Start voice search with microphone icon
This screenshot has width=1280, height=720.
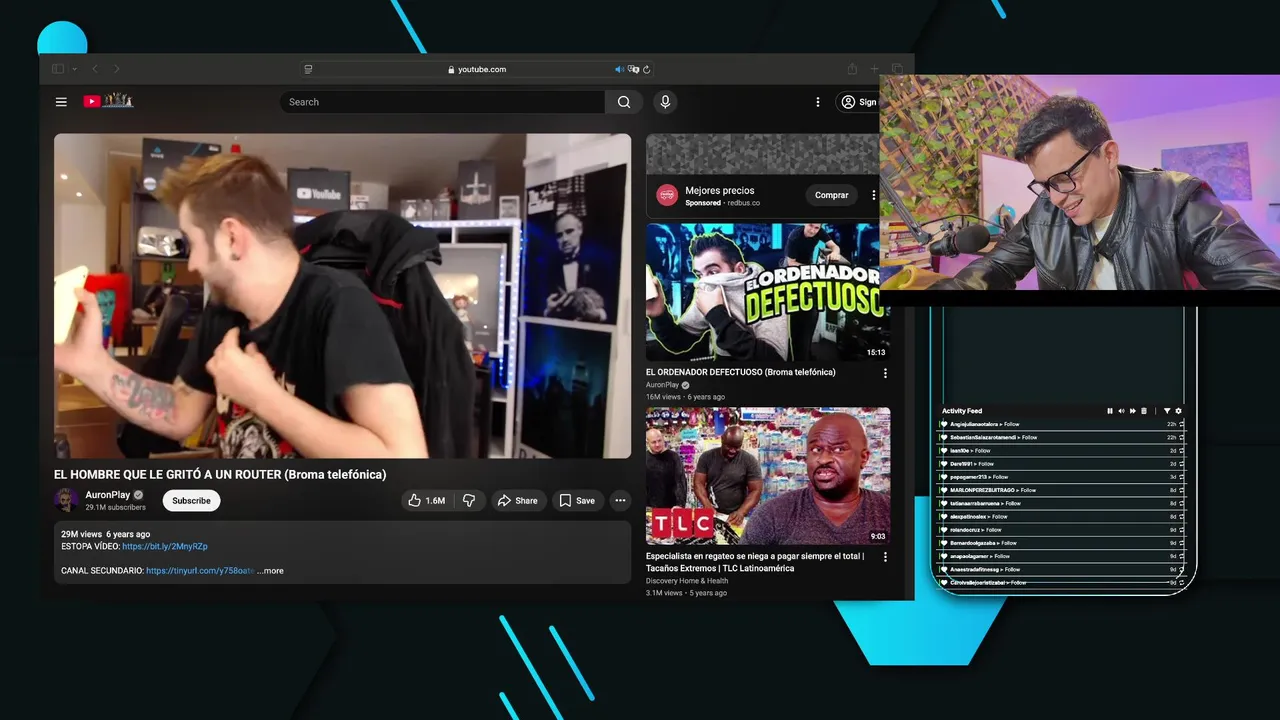coord(665,102)
